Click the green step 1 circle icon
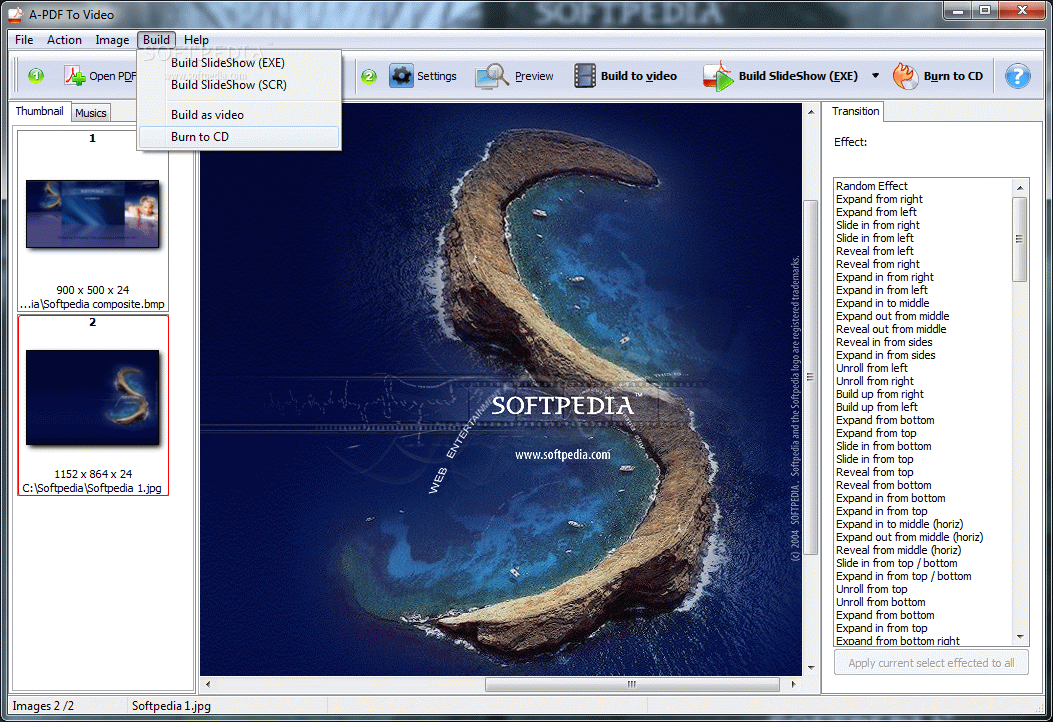The height and width of the screenshot is (722, 1053). 36,76
